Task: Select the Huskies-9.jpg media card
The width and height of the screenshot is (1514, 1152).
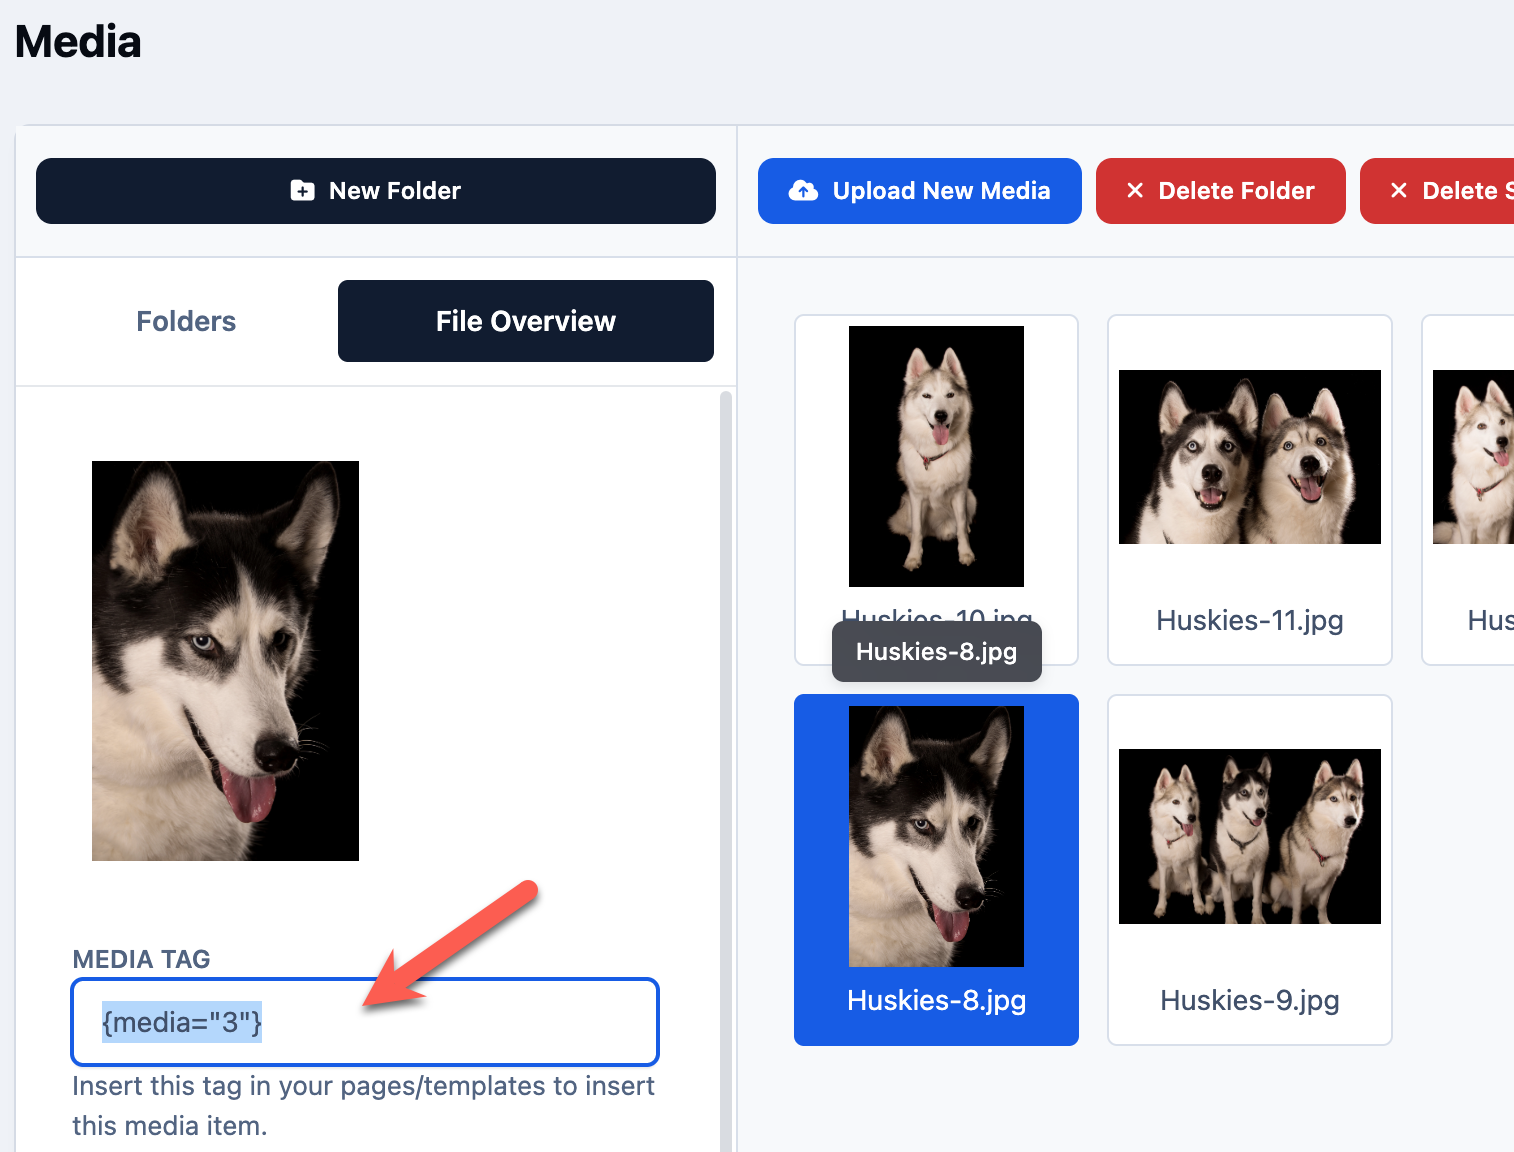Action: (x=1250, y=870)
